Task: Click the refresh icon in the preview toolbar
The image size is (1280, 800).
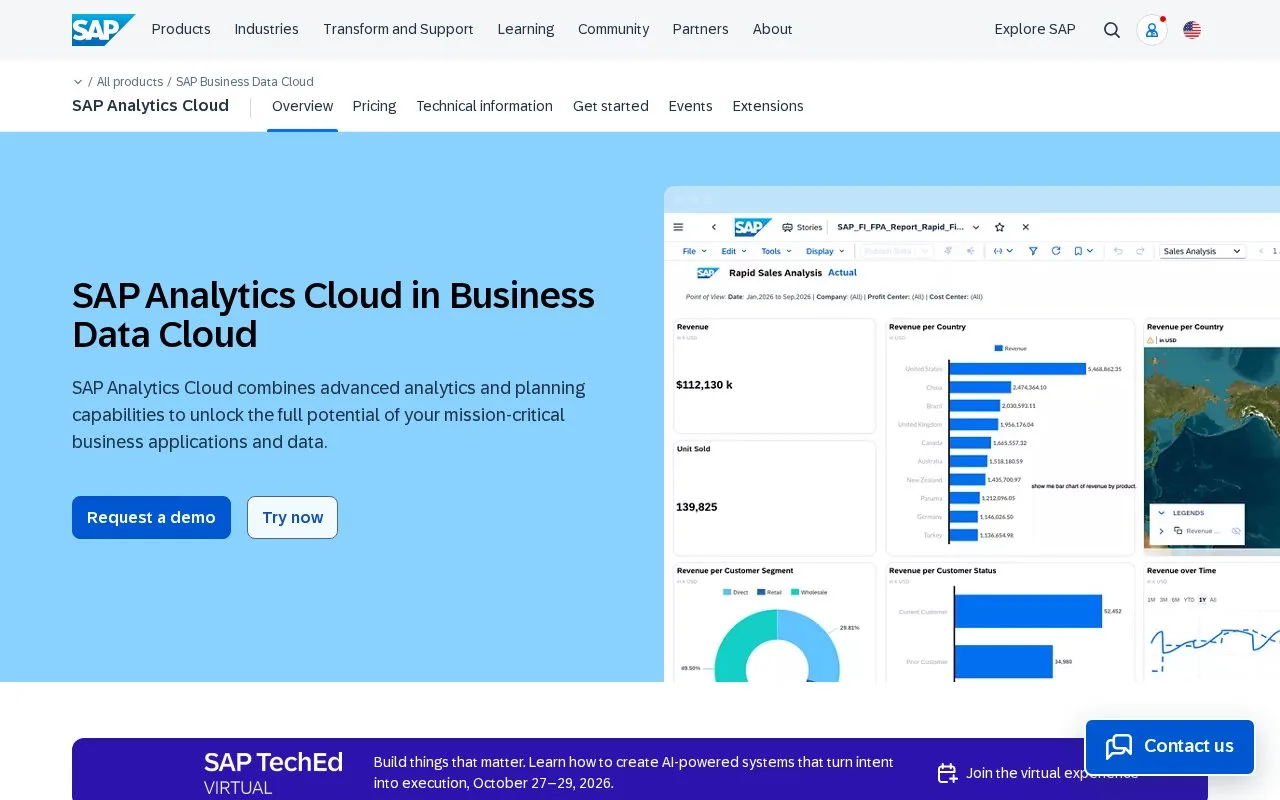Action: tap(1056, 251)
